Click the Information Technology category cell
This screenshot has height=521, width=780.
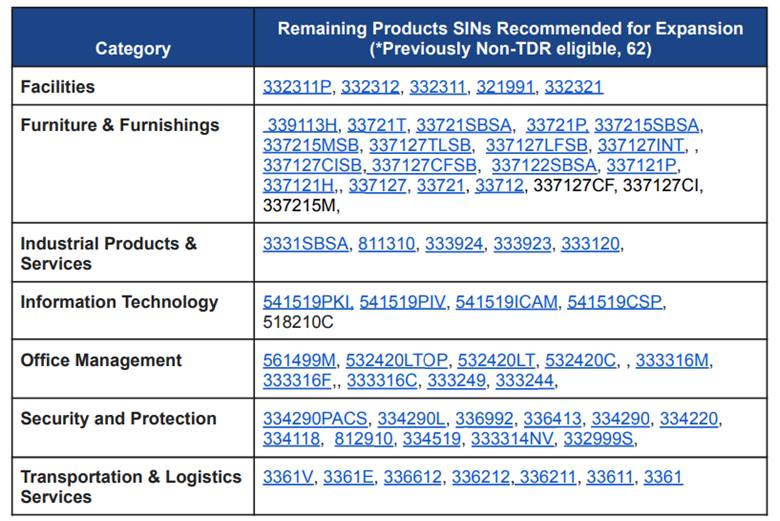[119, 302]
